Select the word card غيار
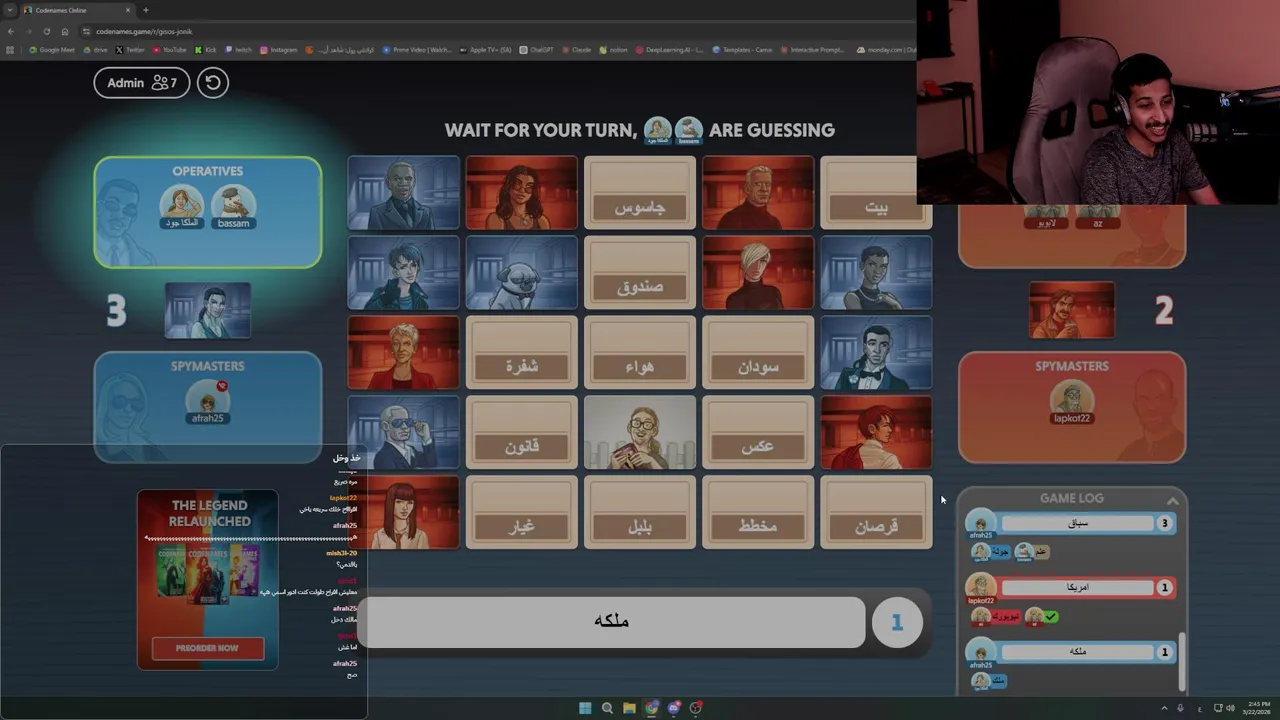The width and height of the screenshot is (1280, 720). (522, 513)
